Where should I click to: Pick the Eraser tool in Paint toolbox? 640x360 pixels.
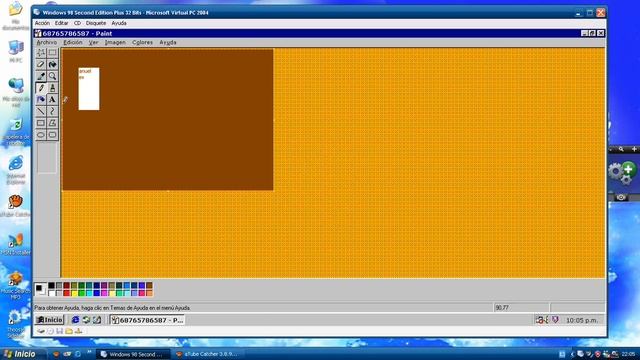[x=41, y=64]
